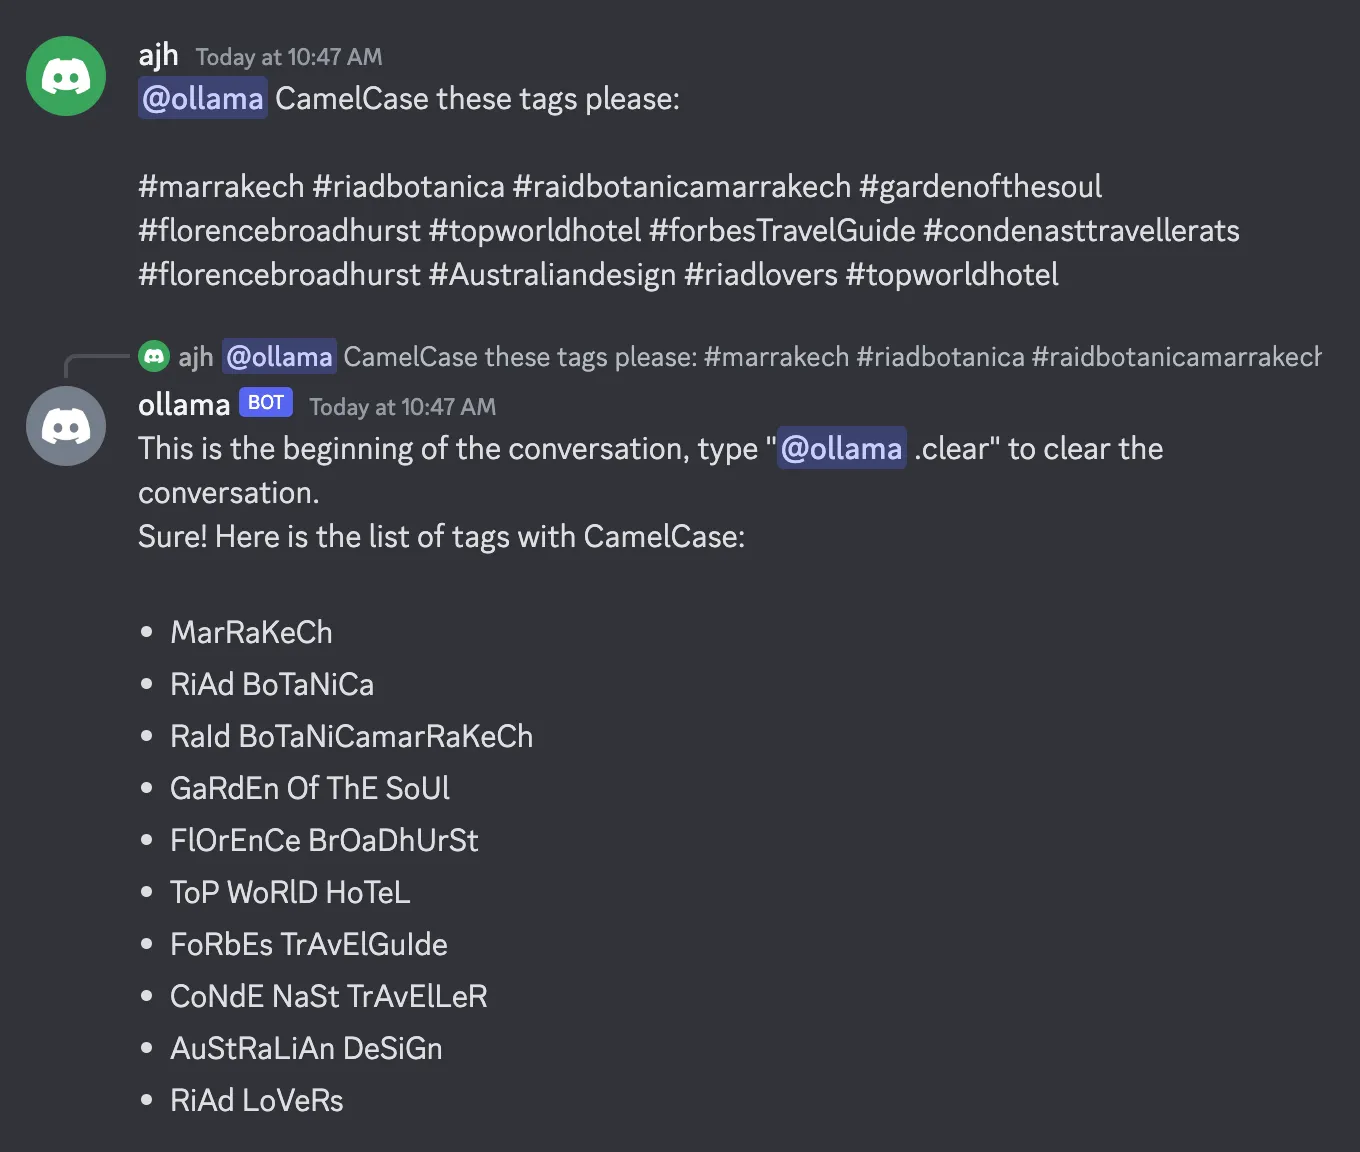
Task: Open ajh's profile from the top message username
Action: coord(158,56)
